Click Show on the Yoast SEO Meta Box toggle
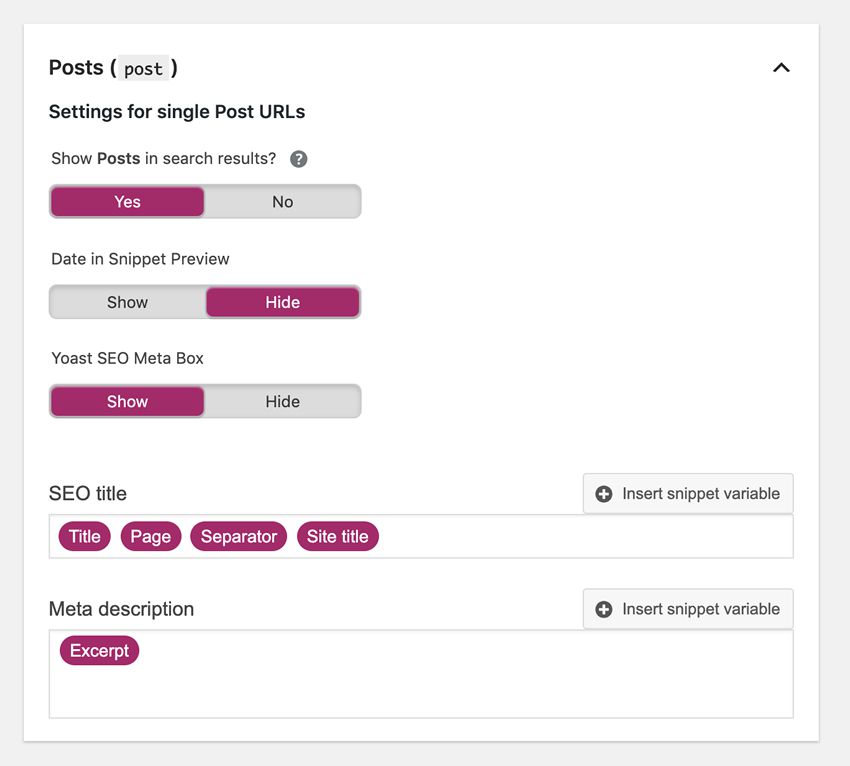 127,401
